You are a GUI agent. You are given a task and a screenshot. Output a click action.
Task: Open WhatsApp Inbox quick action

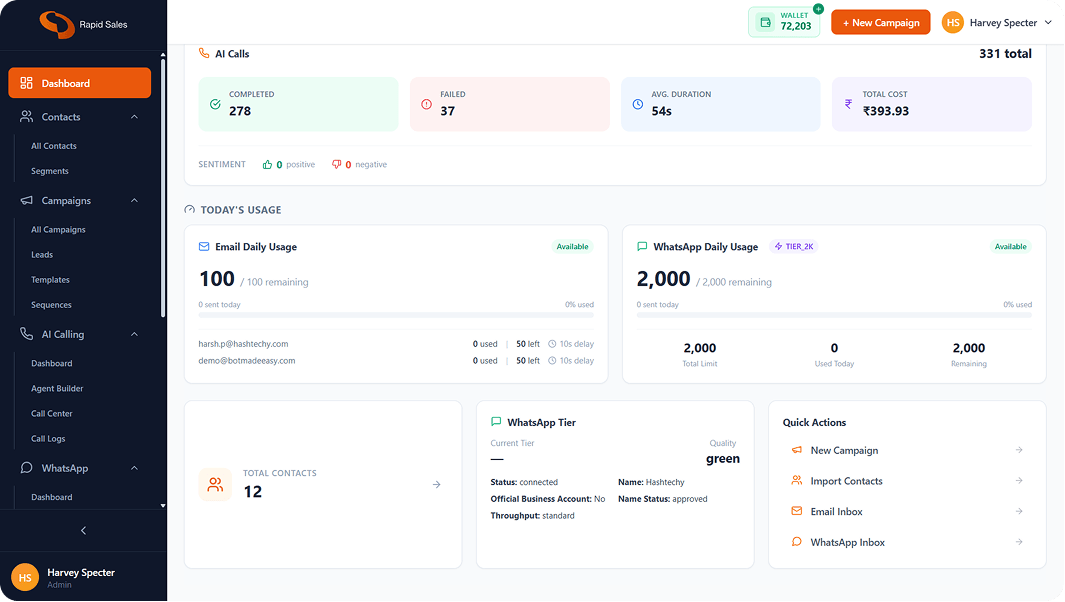[907, 542]
